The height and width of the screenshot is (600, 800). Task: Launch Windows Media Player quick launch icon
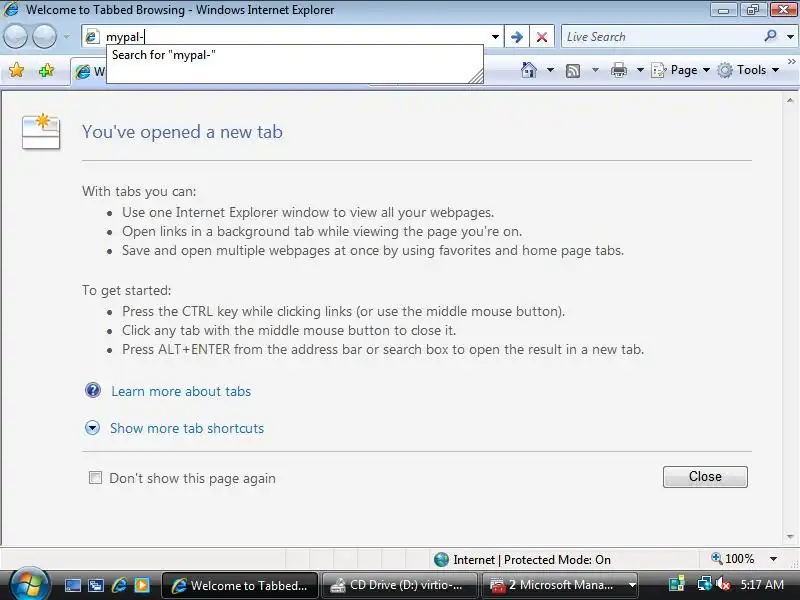coord(142,585)
